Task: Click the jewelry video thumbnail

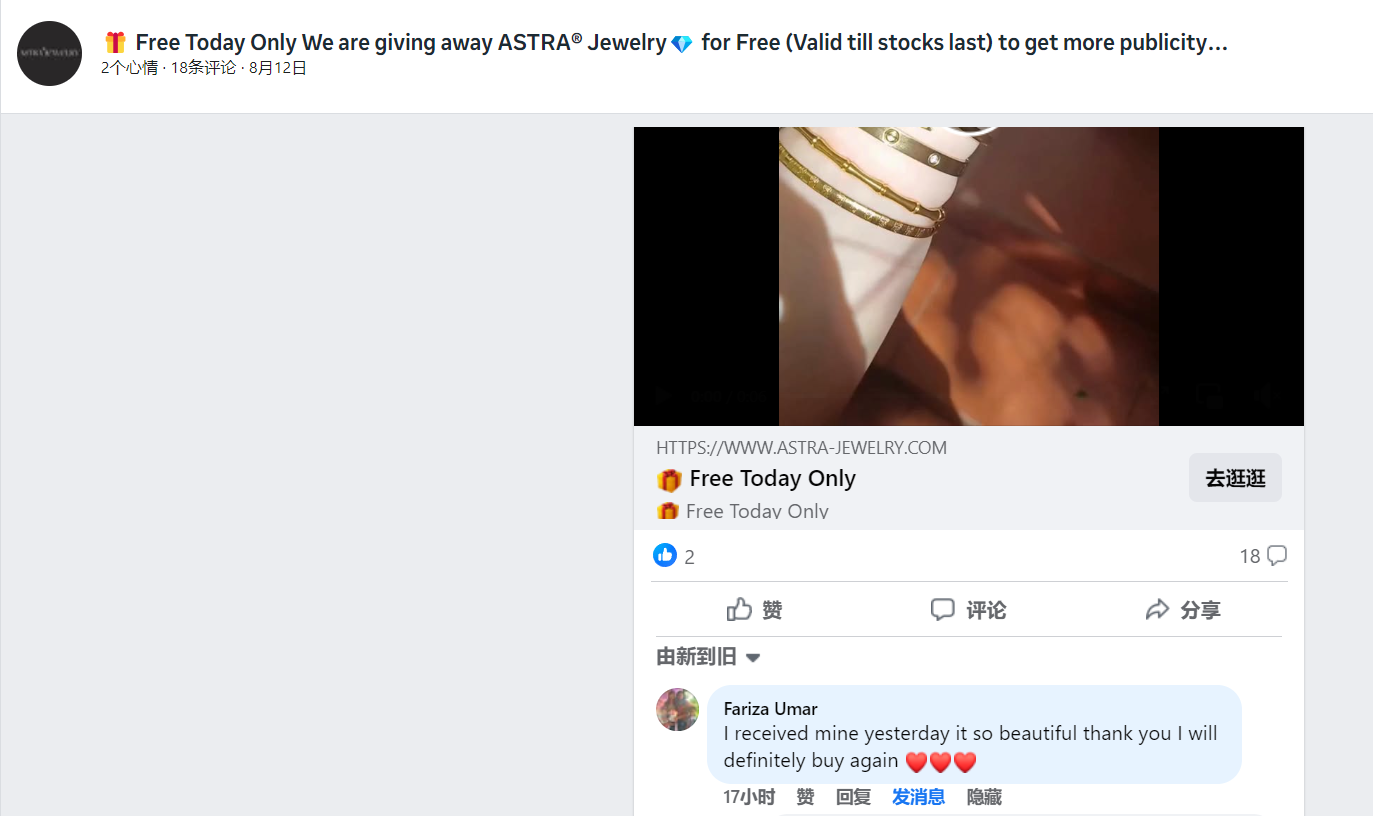Action: click(969, 276)
